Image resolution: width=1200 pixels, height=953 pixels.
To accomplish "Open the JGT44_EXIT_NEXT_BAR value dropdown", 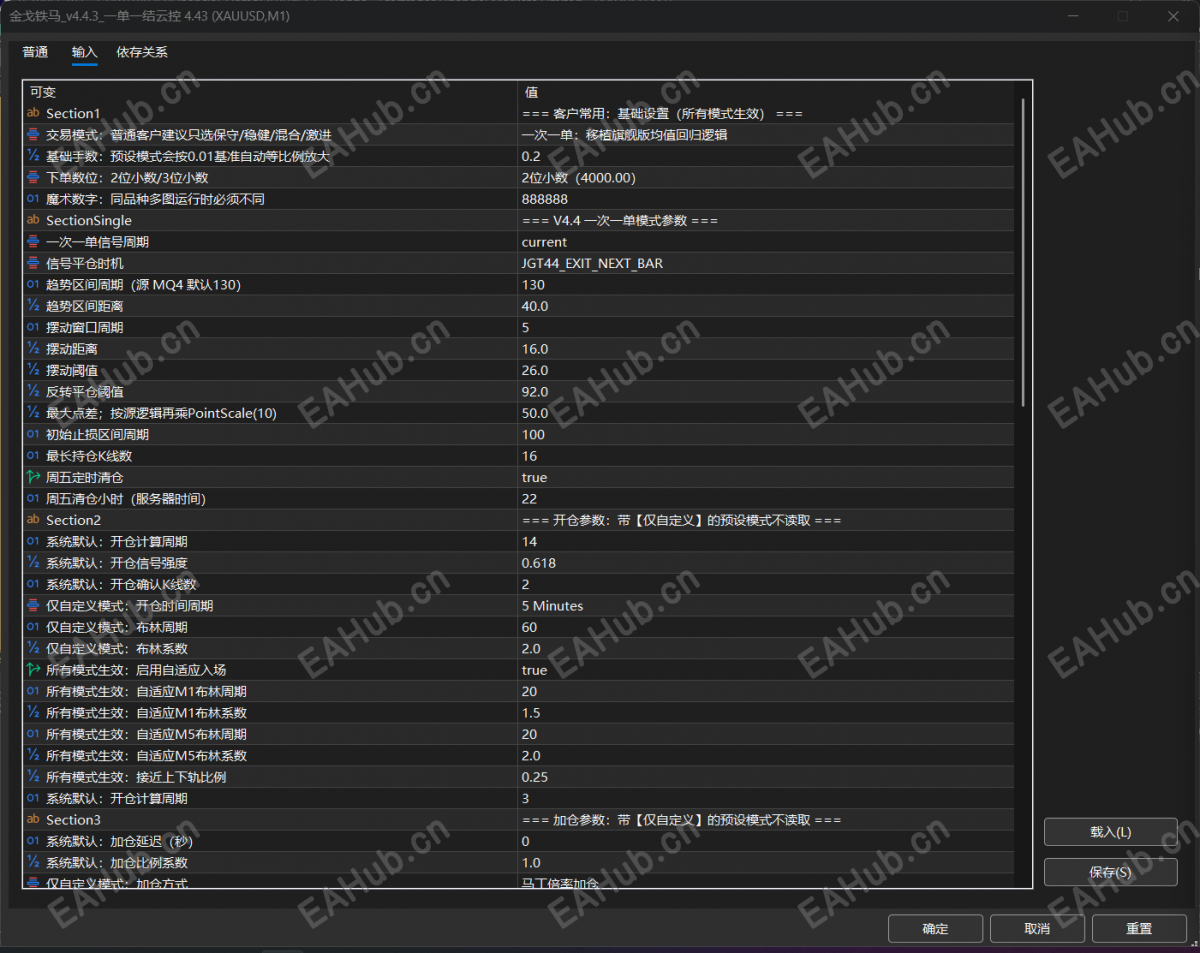I will (x=765, y=263).
